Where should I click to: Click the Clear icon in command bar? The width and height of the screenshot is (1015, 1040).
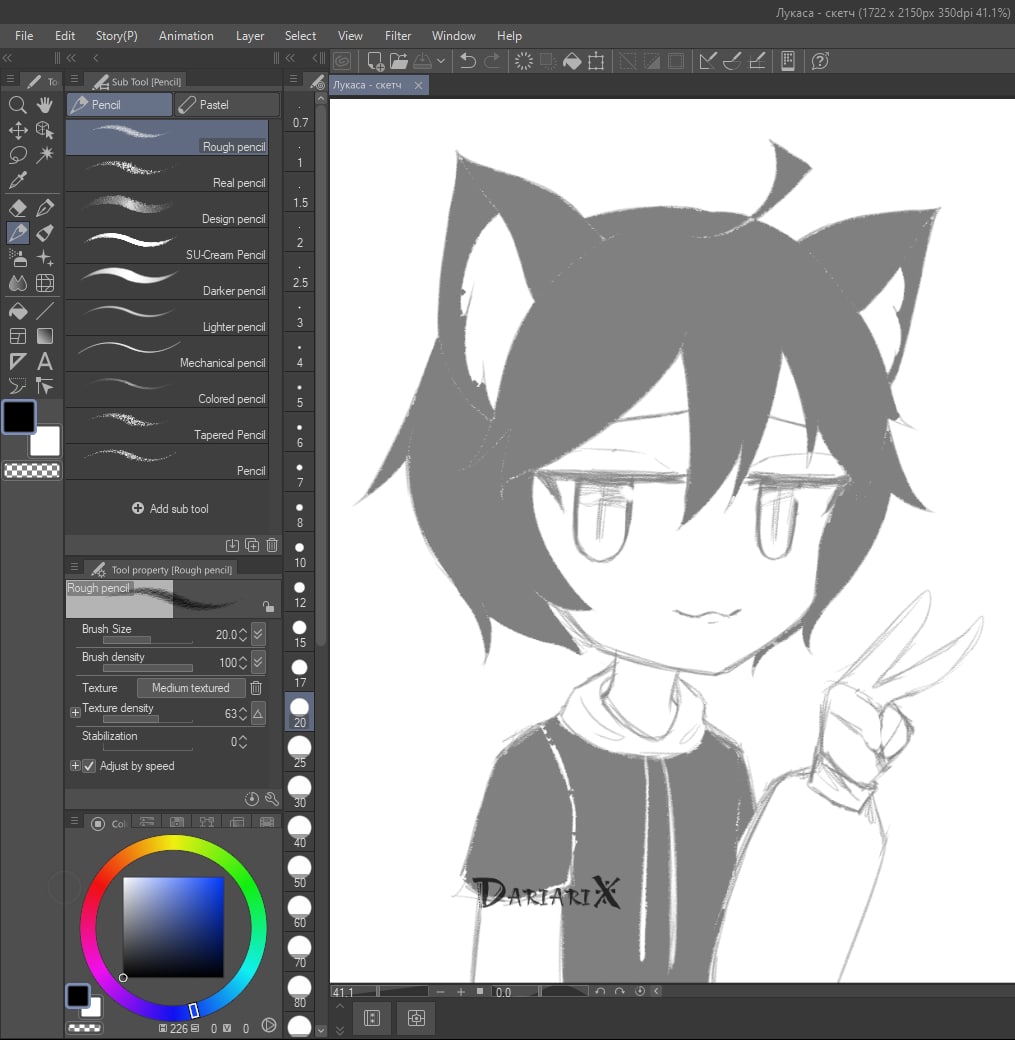click(523, 61)
